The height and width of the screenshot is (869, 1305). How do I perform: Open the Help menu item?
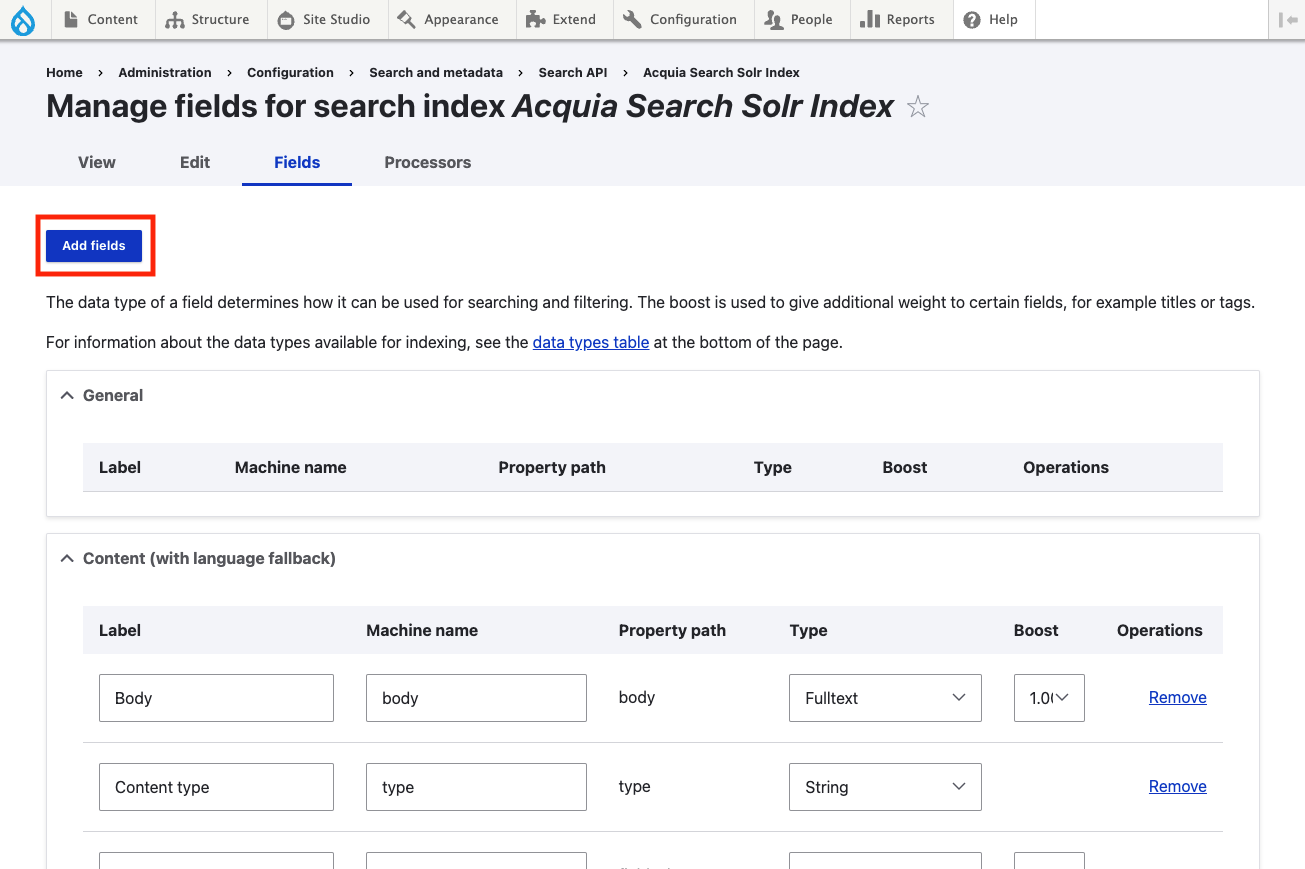[991, 20]
